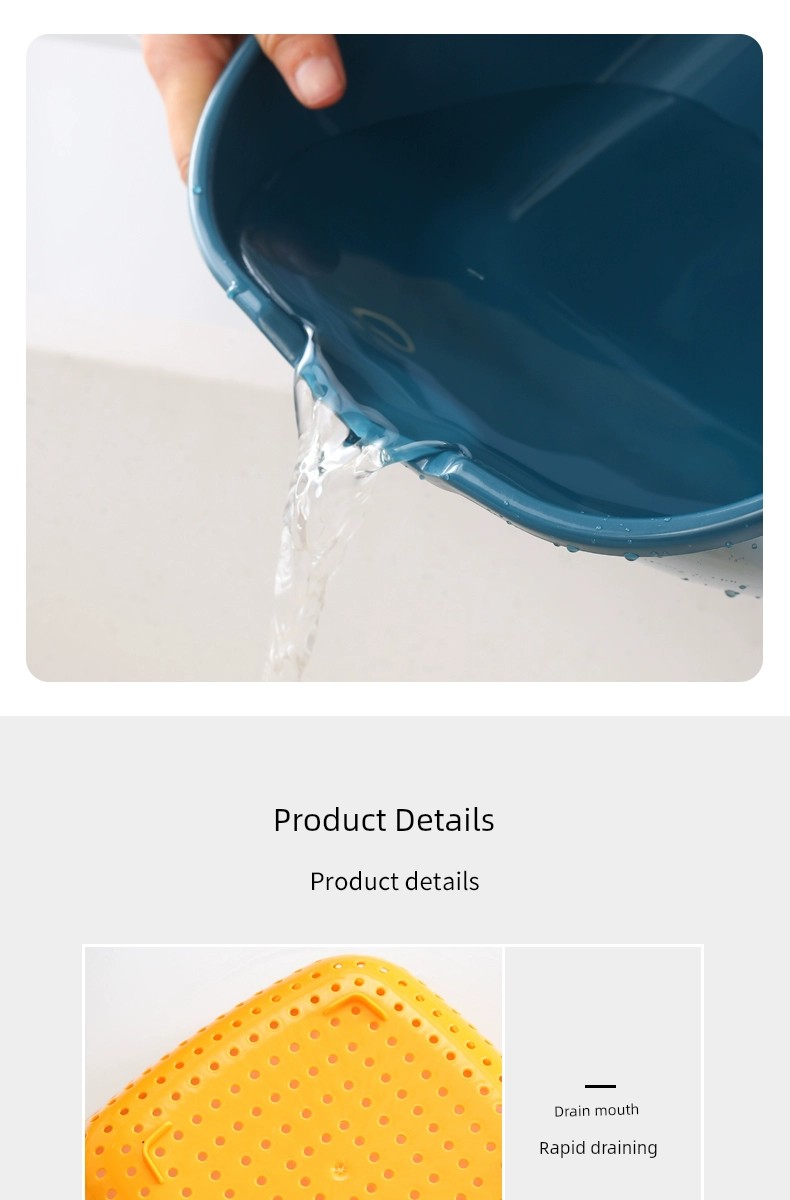Click the ring-shaped reflection inside basin
The width and height of the screenshot is (790, 1200).
click(x=383, y=330)
